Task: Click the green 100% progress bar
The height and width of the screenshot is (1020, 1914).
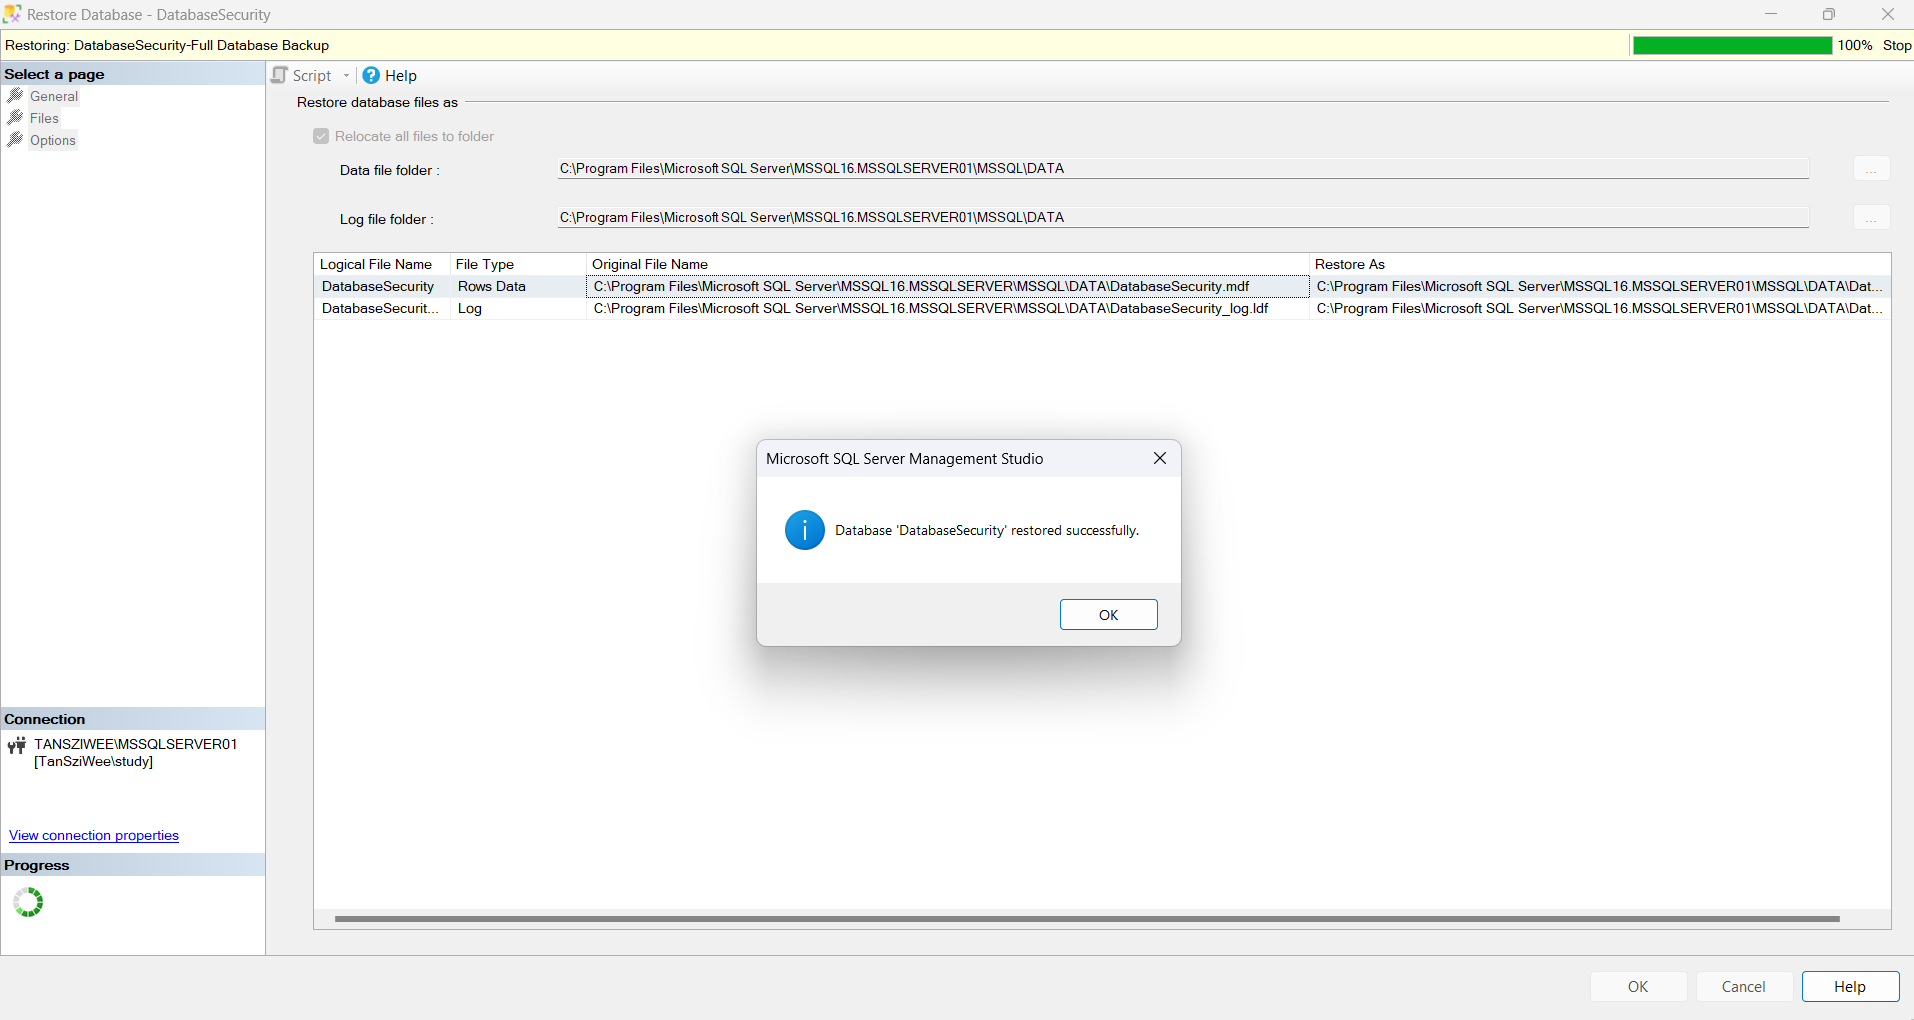Action: (1731, 45)
